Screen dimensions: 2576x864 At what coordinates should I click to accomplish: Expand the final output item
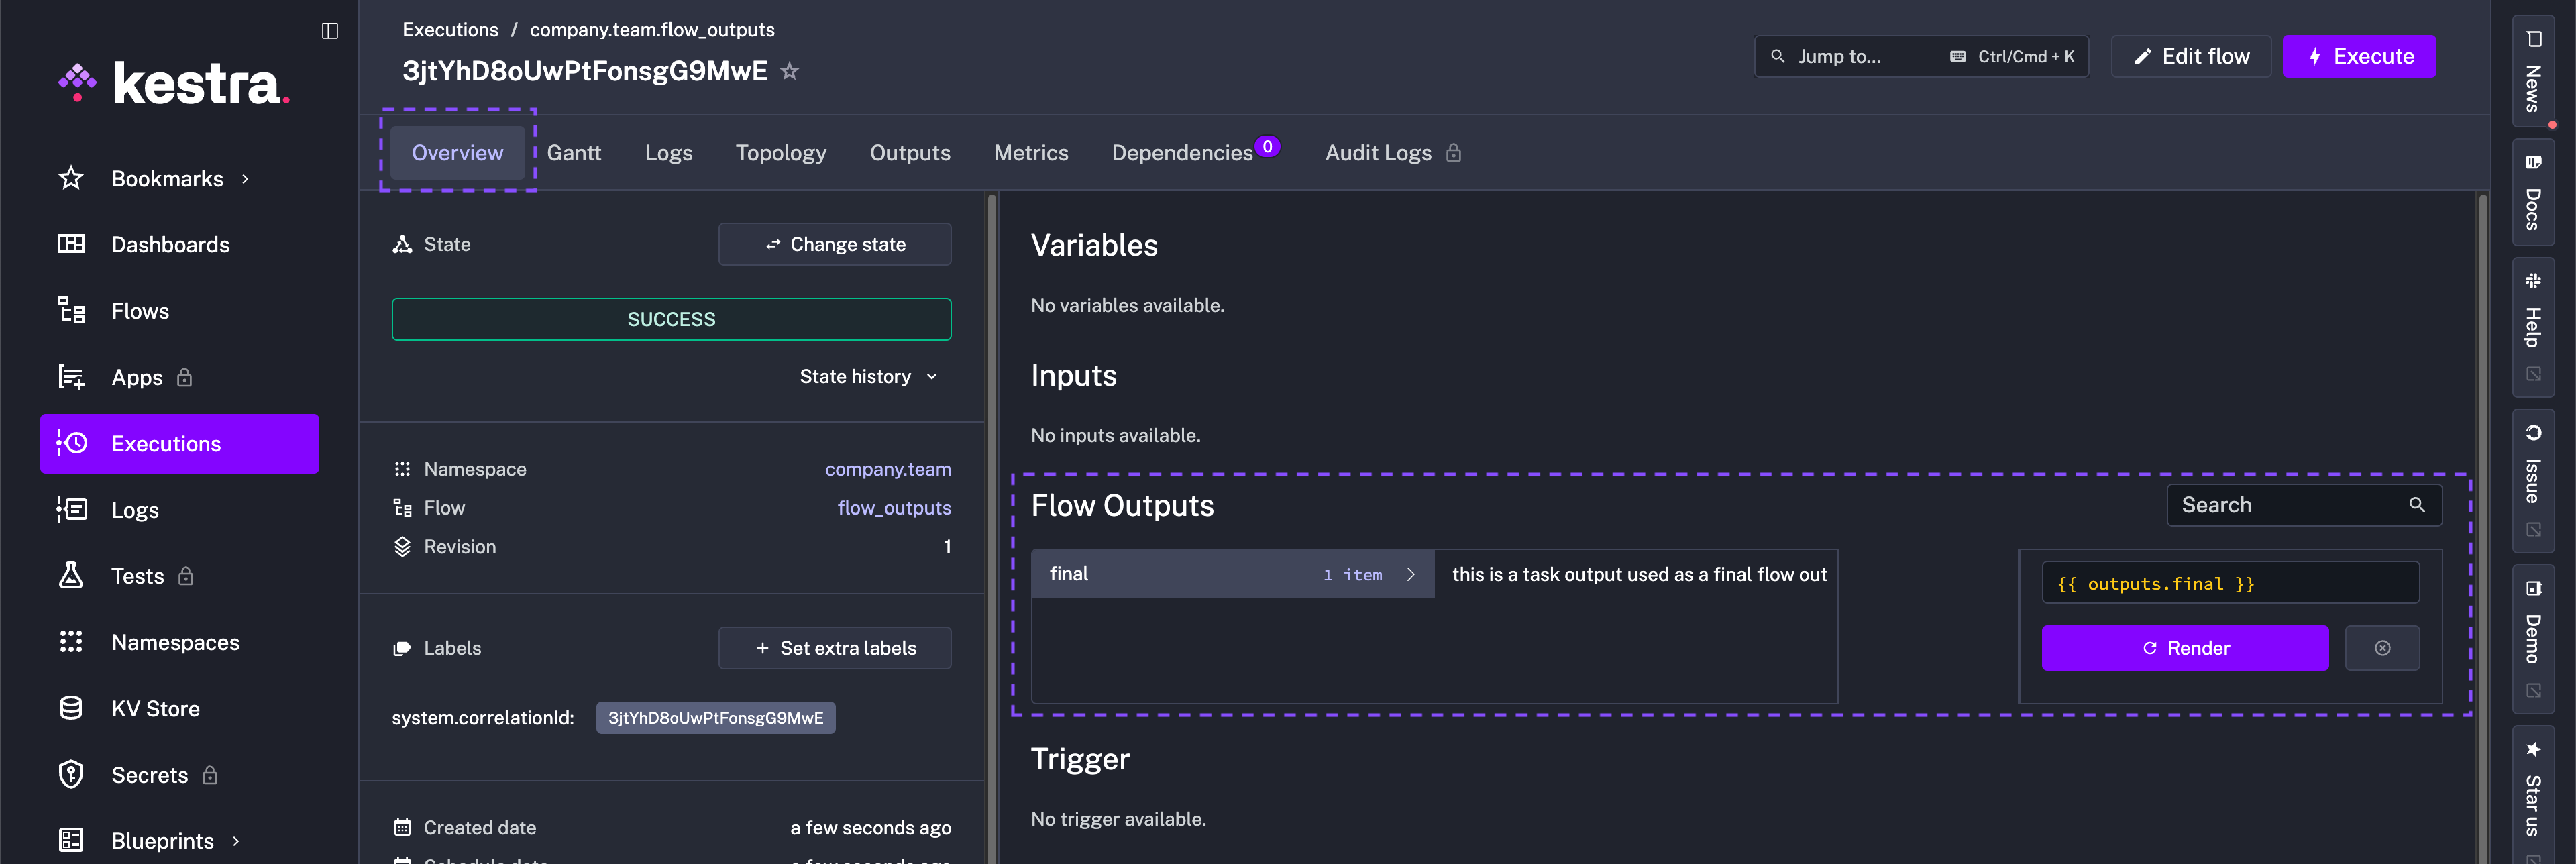click(1411, 574)
